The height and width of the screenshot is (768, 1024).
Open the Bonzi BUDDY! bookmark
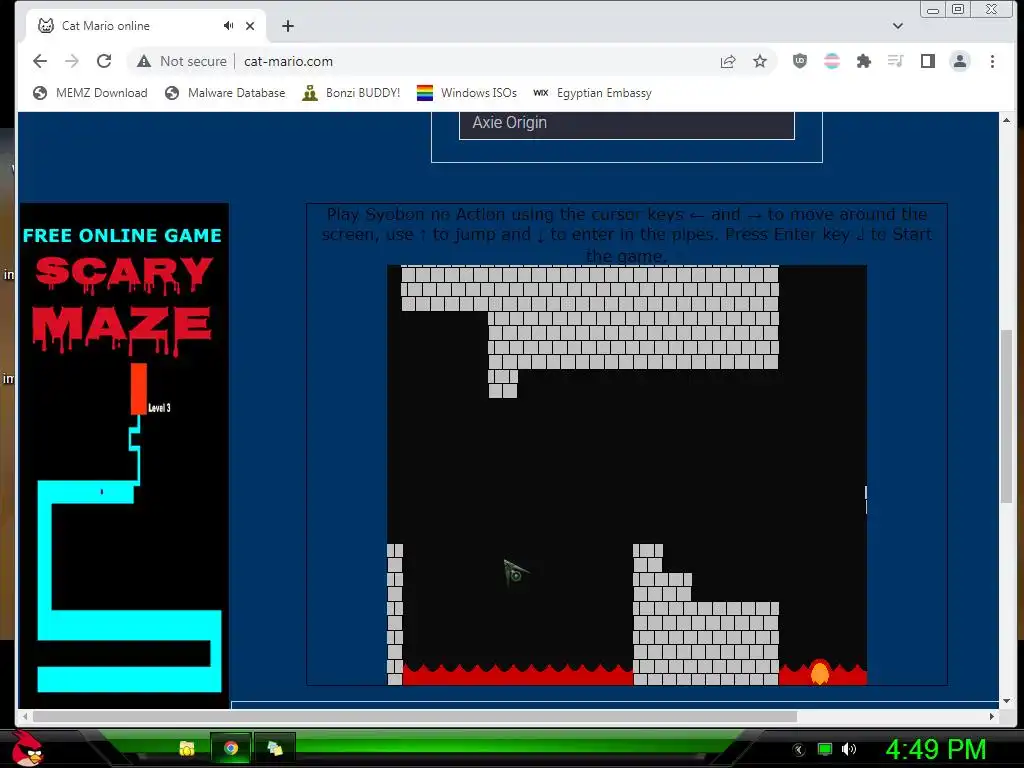pyautogui.click(x=351, y=93)
